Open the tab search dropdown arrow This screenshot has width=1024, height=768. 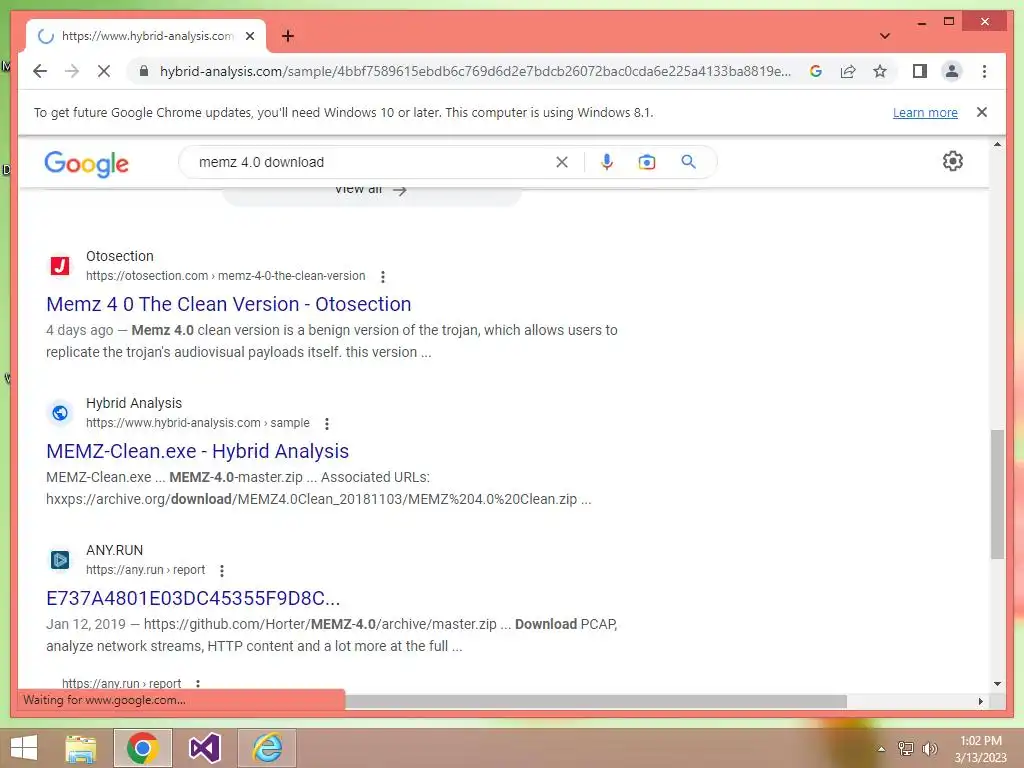[x=884, y=36]
